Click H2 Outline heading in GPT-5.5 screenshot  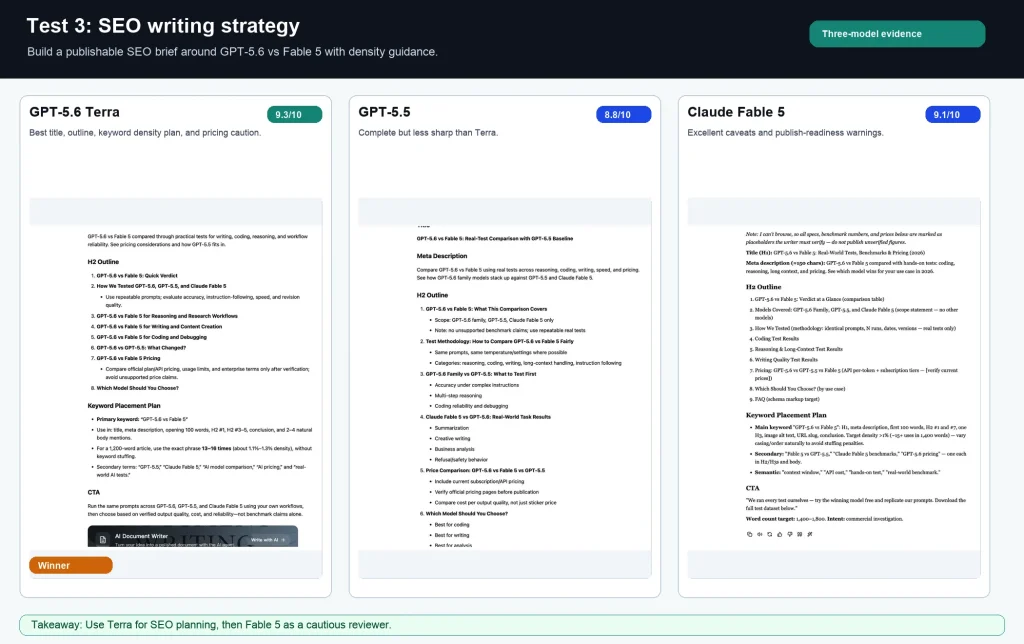tap(432, 295)
